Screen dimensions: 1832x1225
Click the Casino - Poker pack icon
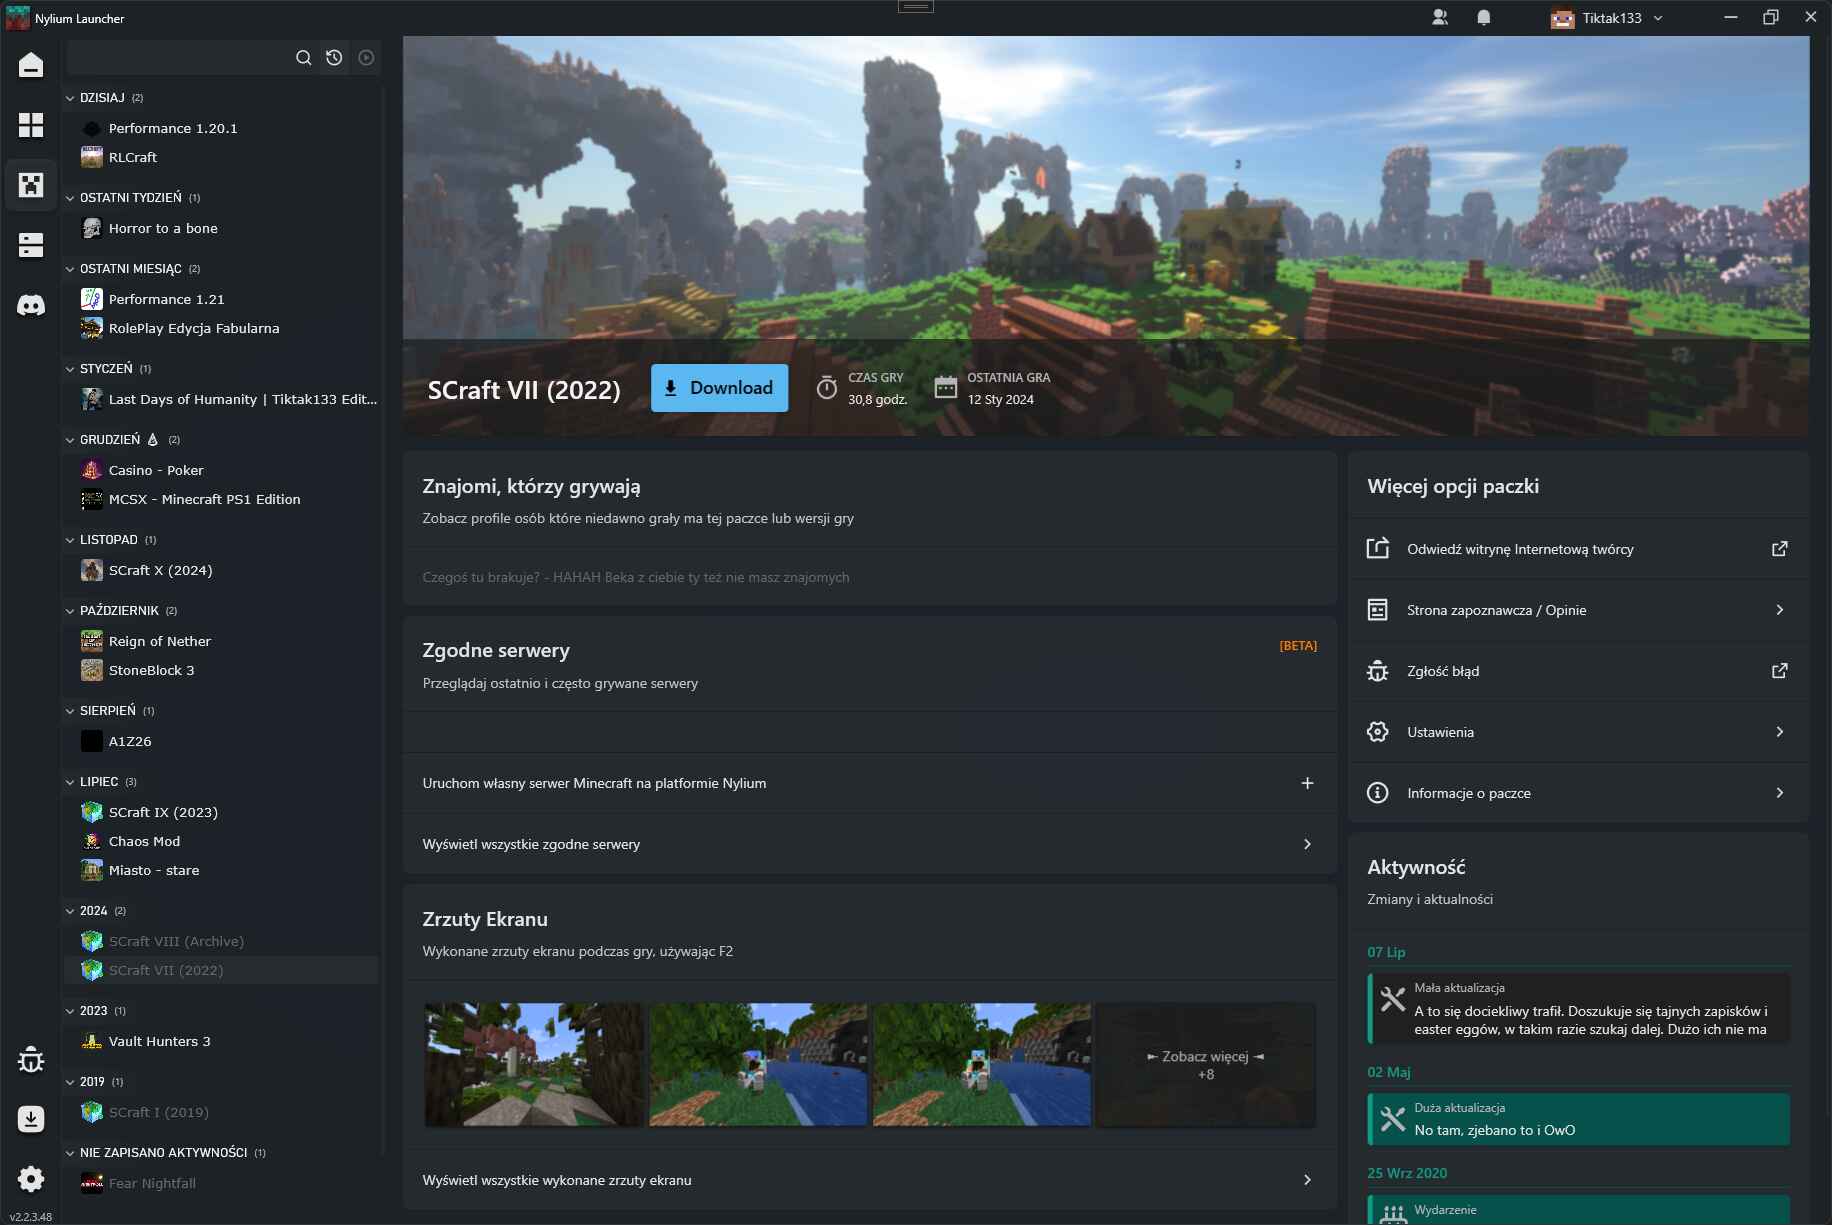tap(92, 470)
